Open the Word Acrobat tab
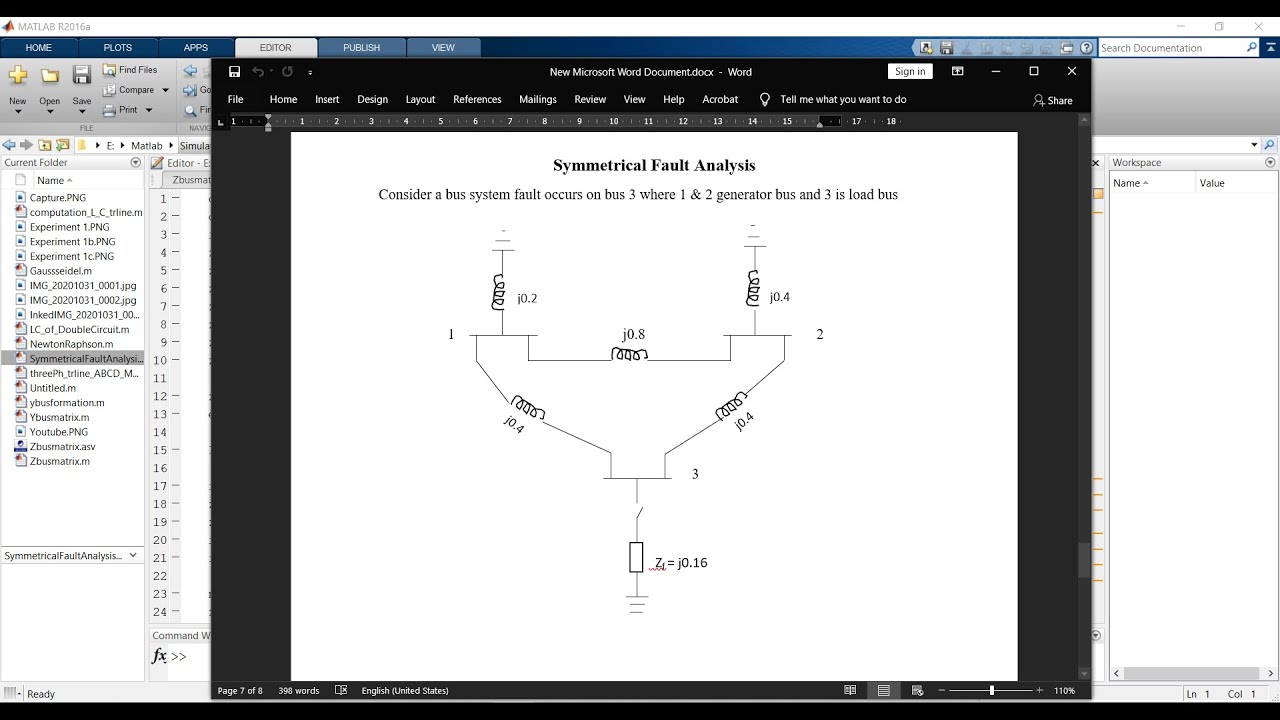1280x720 pixels. (x=720, y=100)
